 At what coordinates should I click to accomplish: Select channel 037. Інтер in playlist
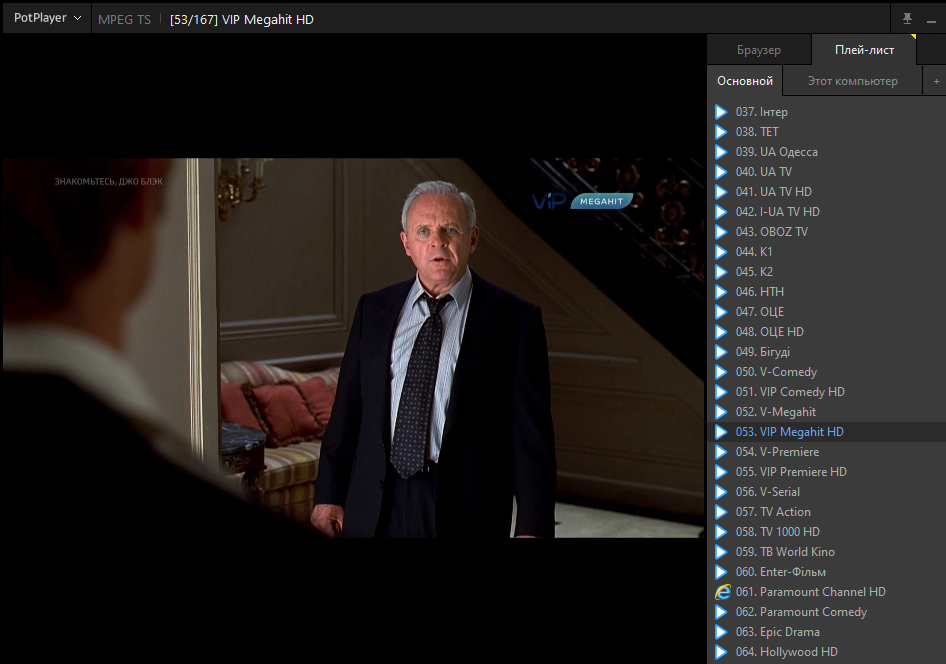coord(827,112)
